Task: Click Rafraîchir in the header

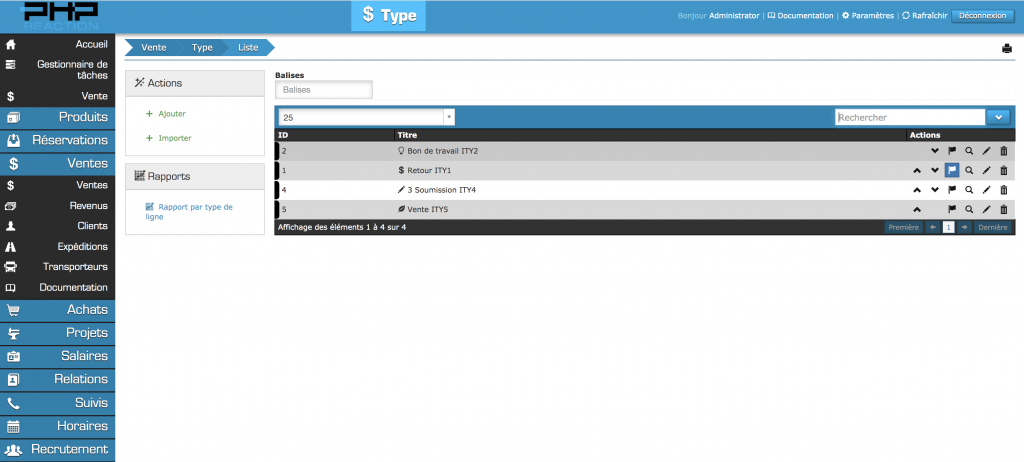Action: coord(924,16)
